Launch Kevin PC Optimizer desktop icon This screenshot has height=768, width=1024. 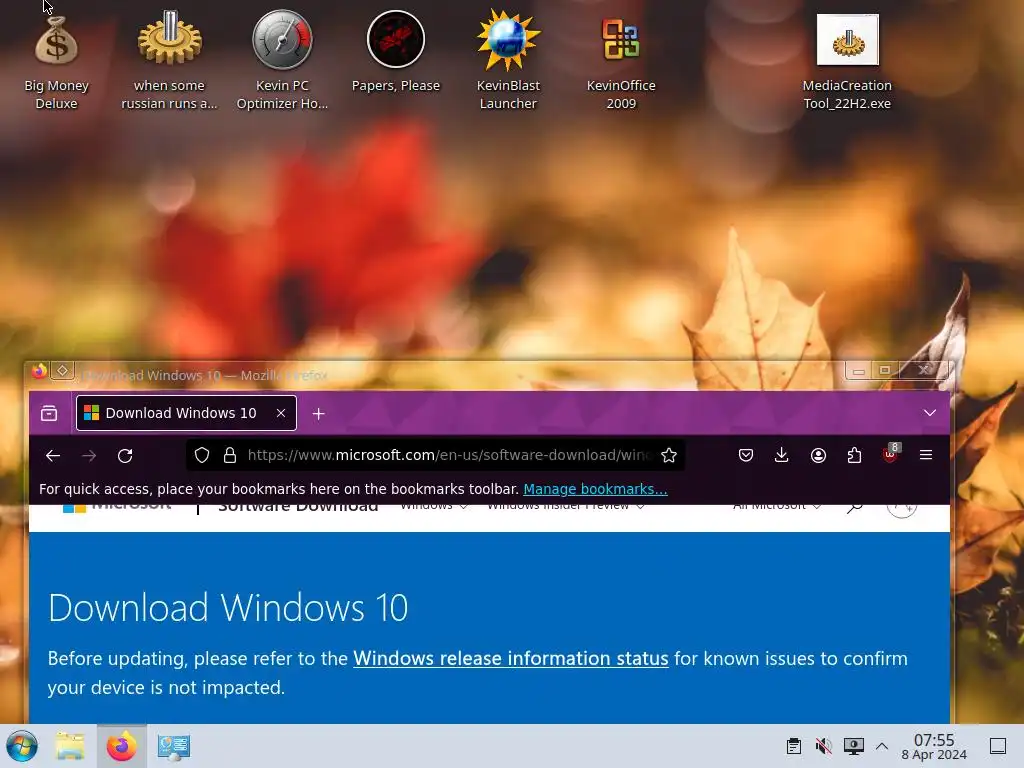[282, 61]
